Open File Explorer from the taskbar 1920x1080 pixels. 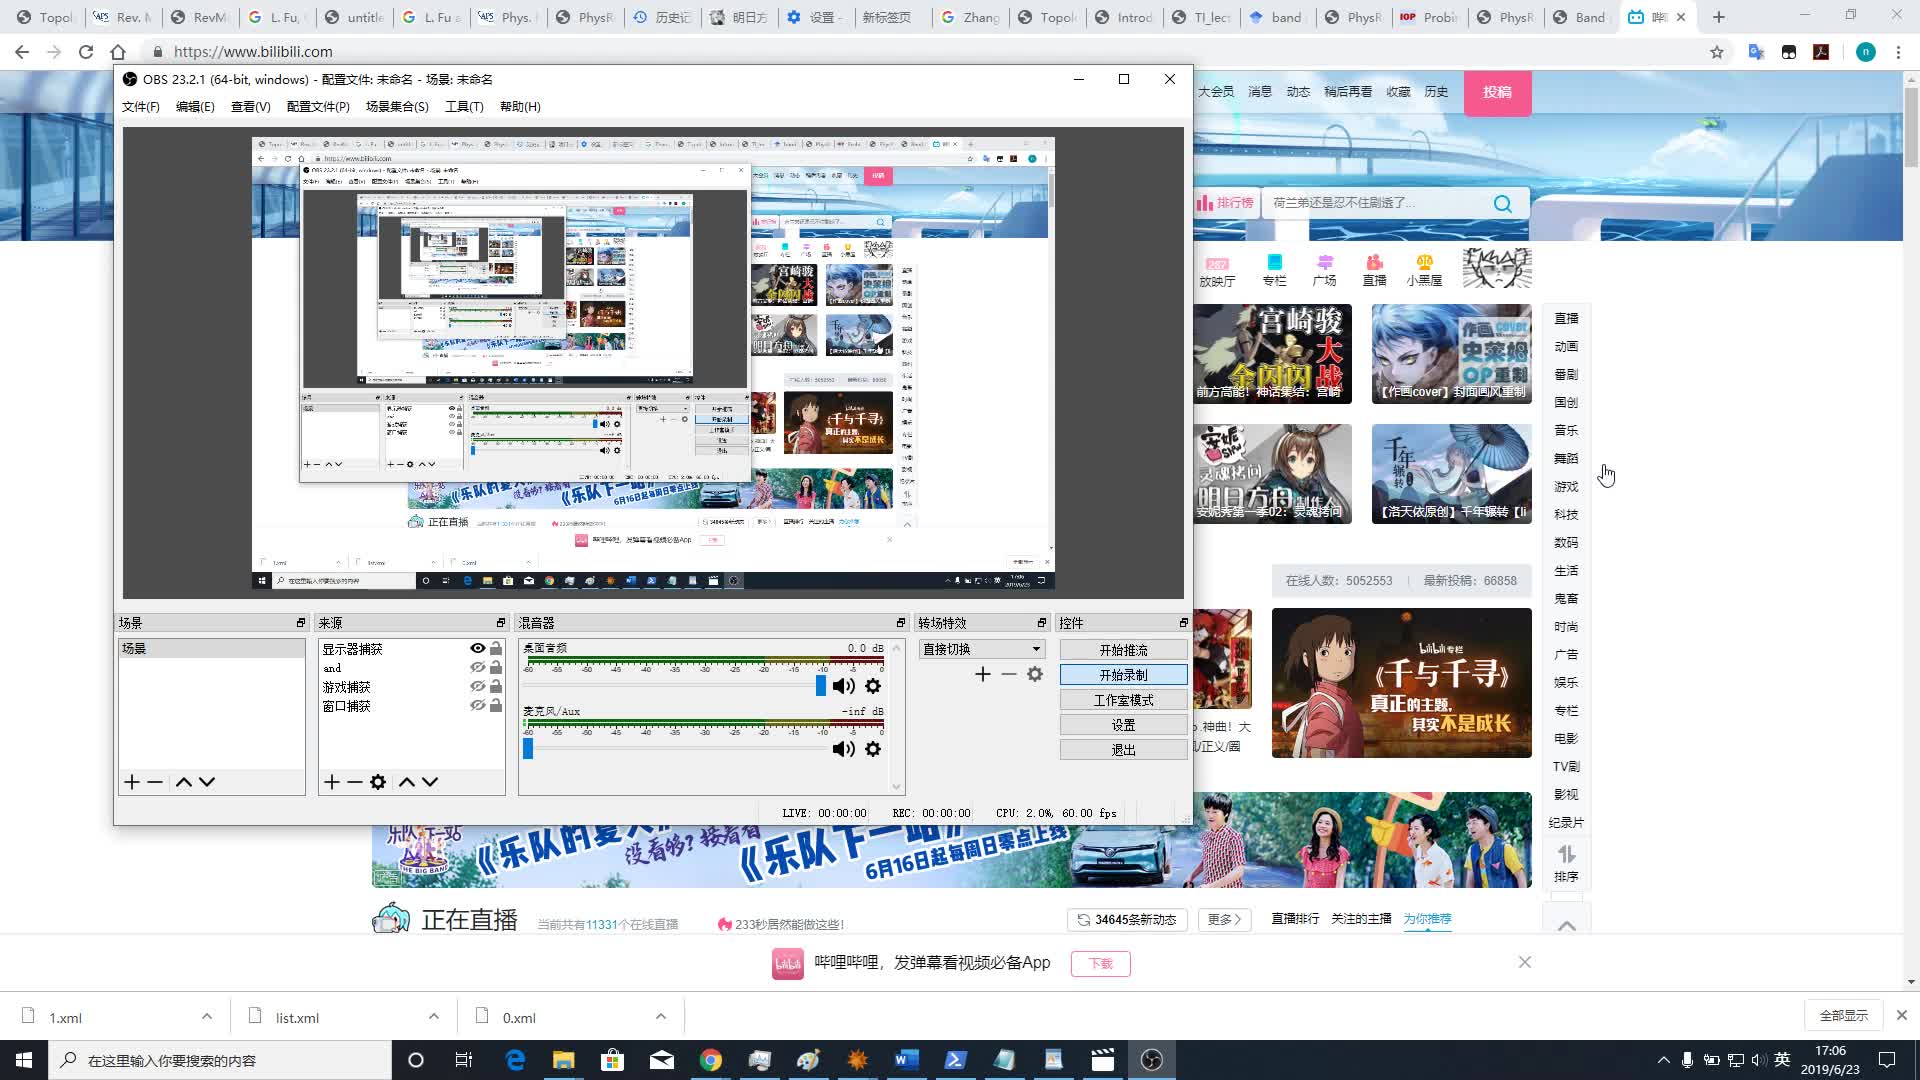click(x=564, y=1060)
